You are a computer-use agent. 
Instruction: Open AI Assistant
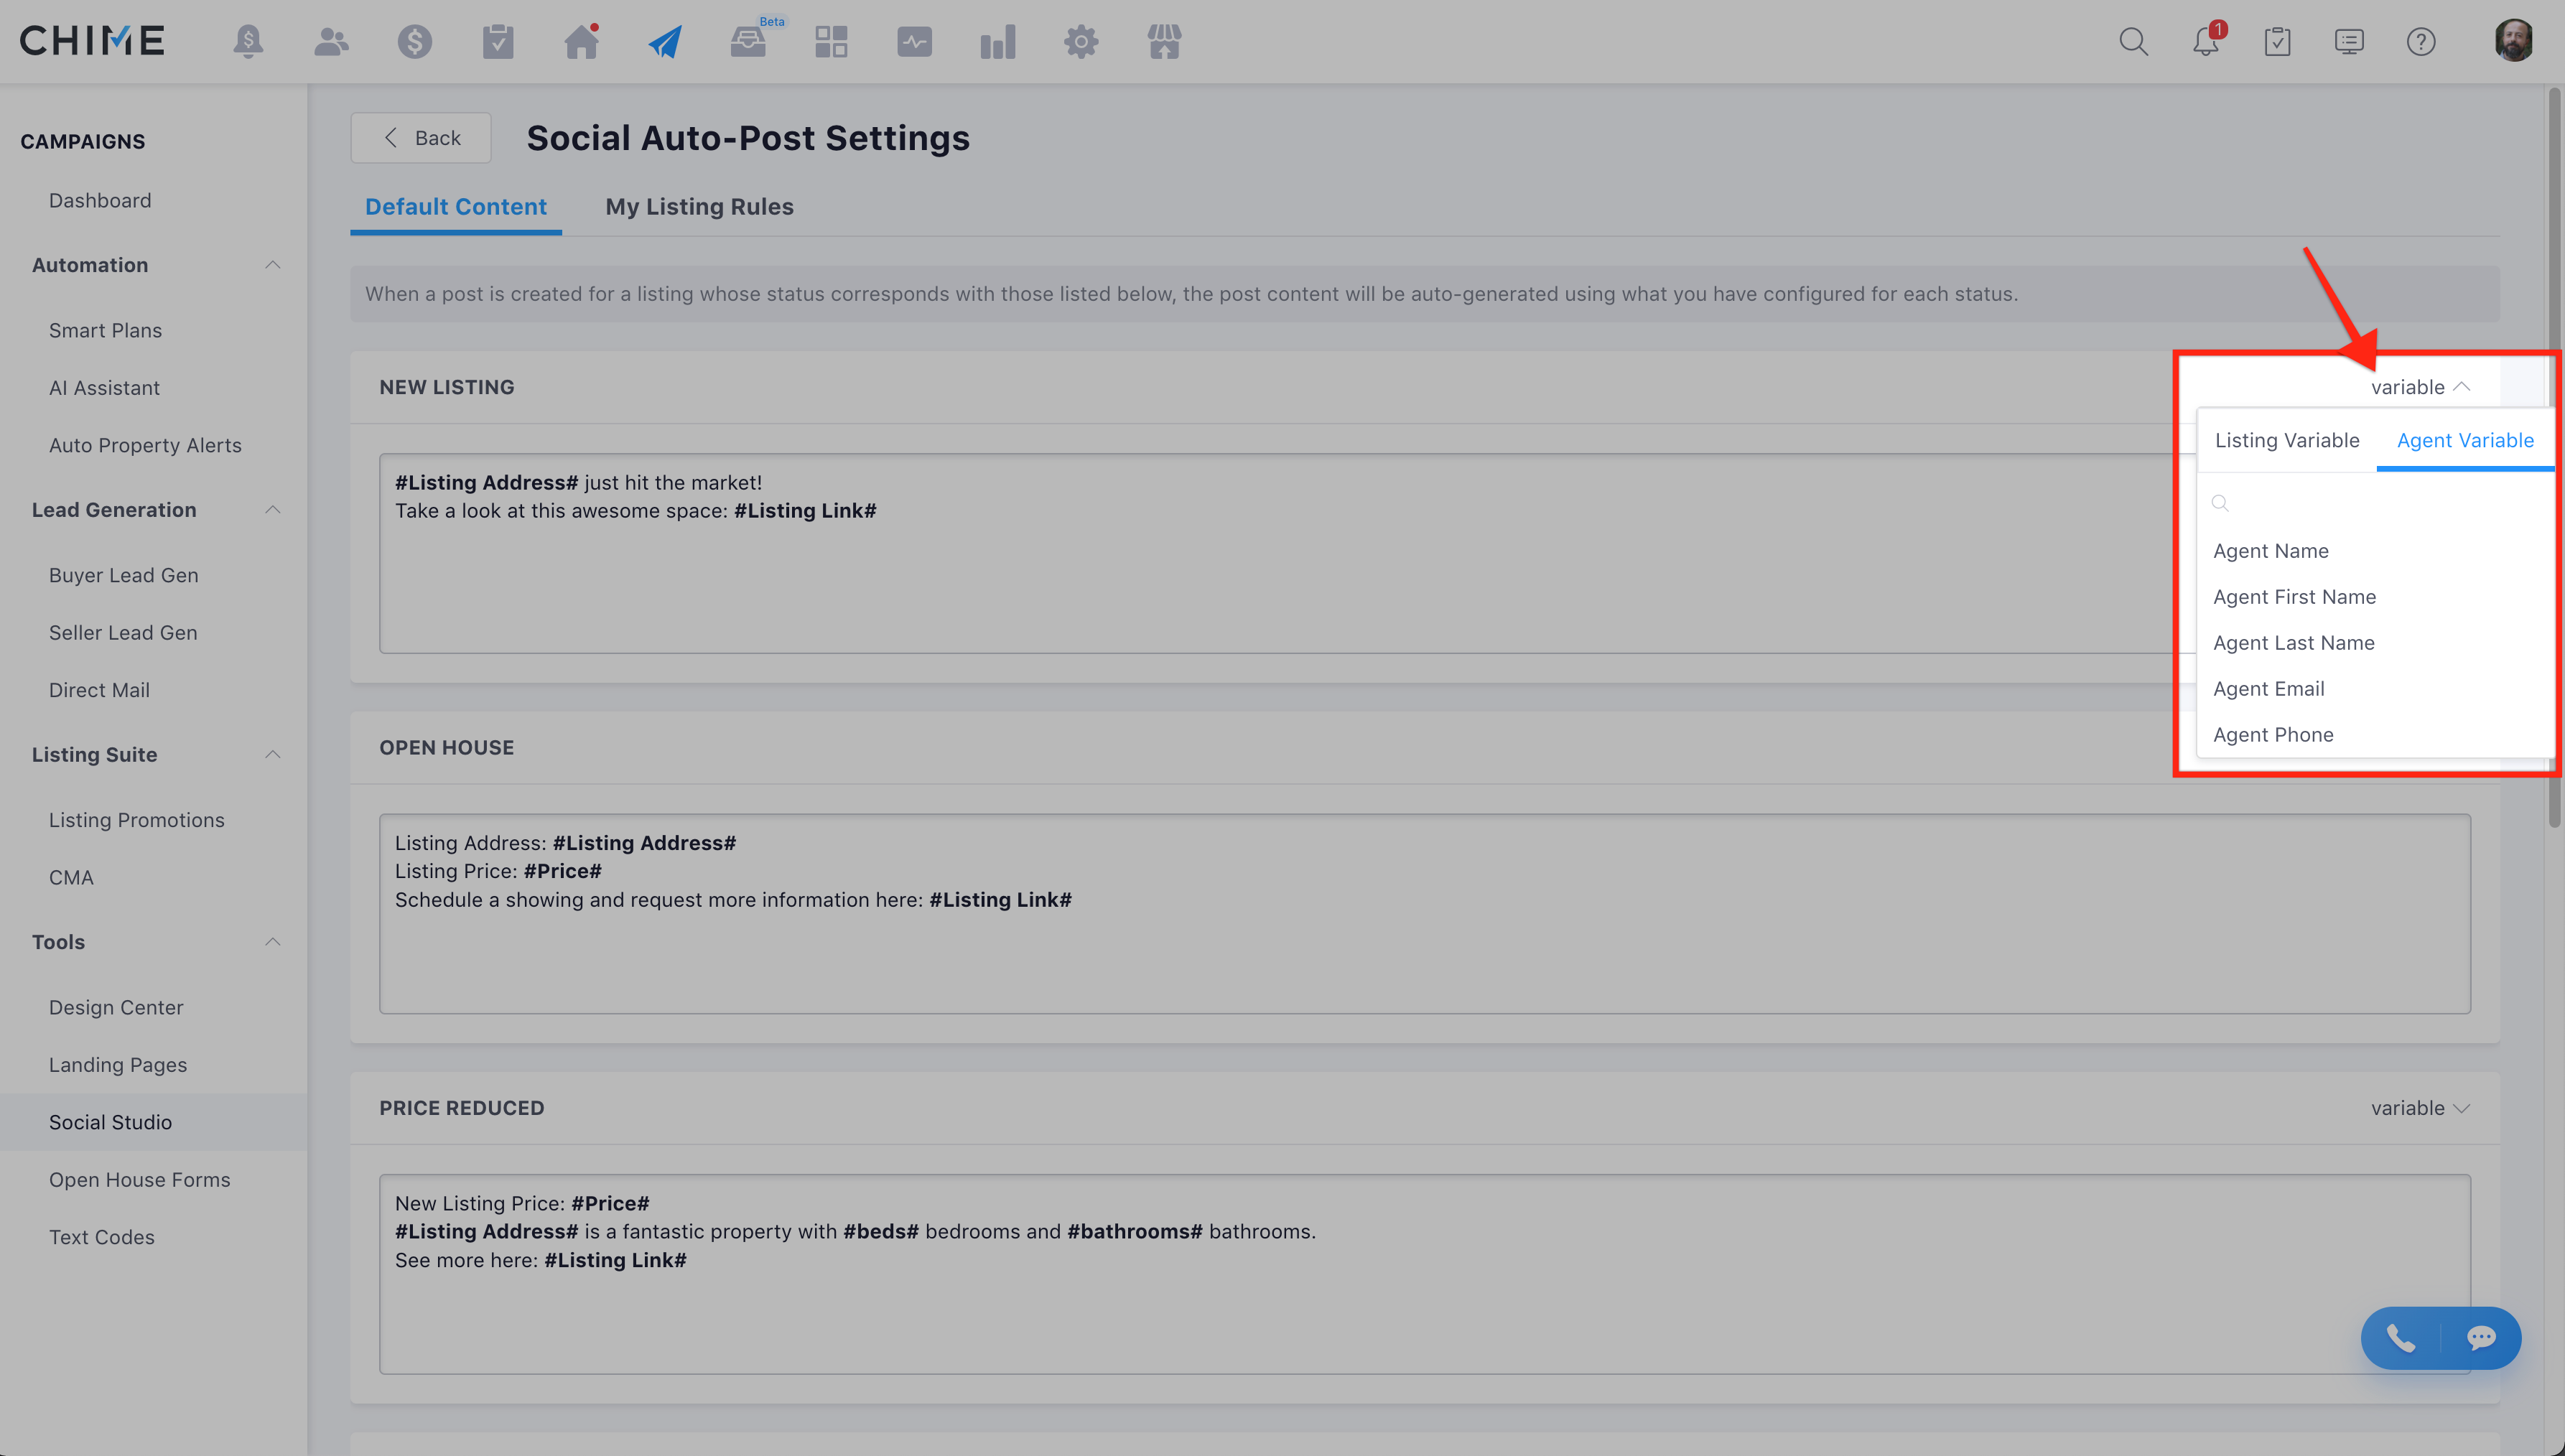(x=104, y=388)
